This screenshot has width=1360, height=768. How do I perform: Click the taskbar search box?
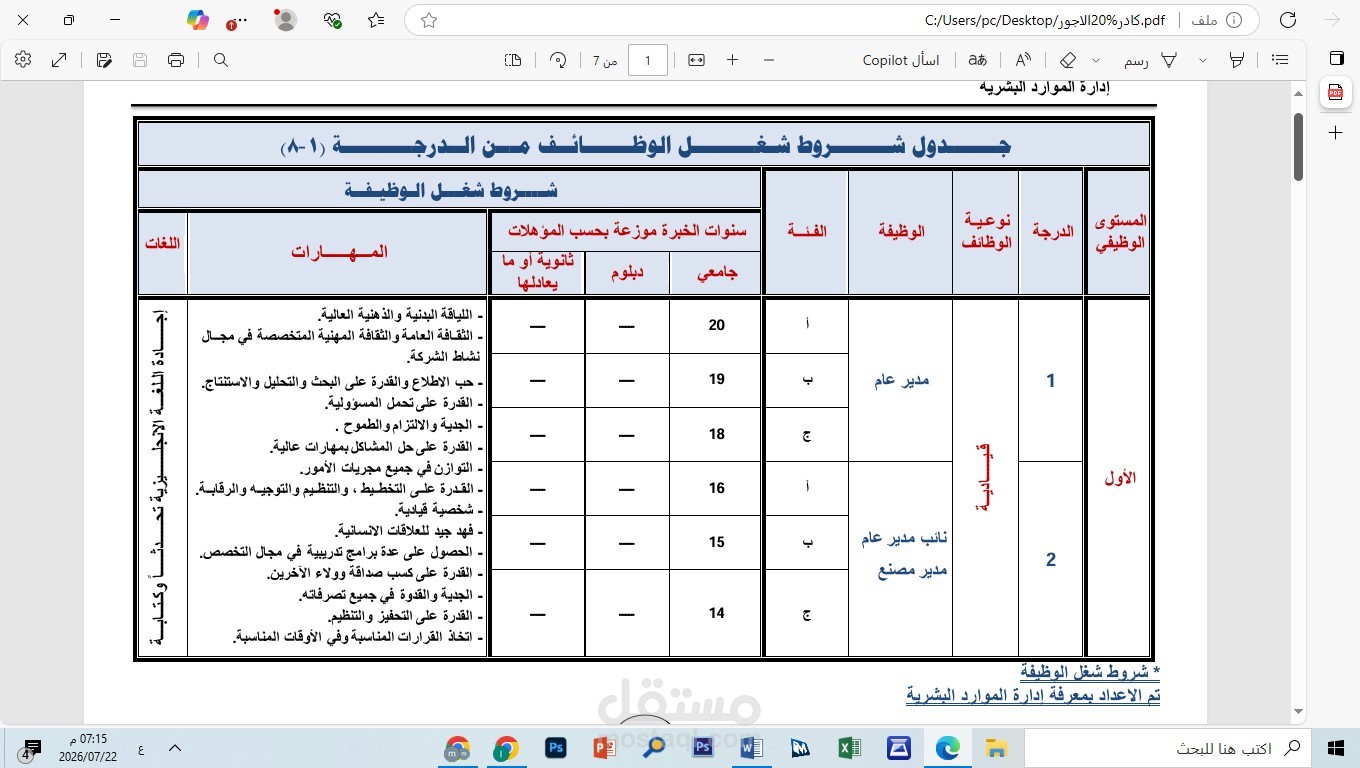(1167, 747)
